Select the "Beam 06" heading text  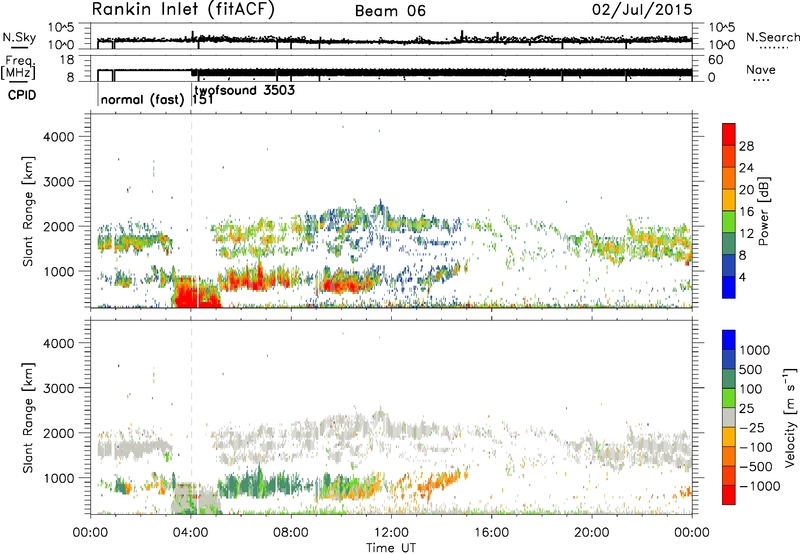tap(390, 11)
